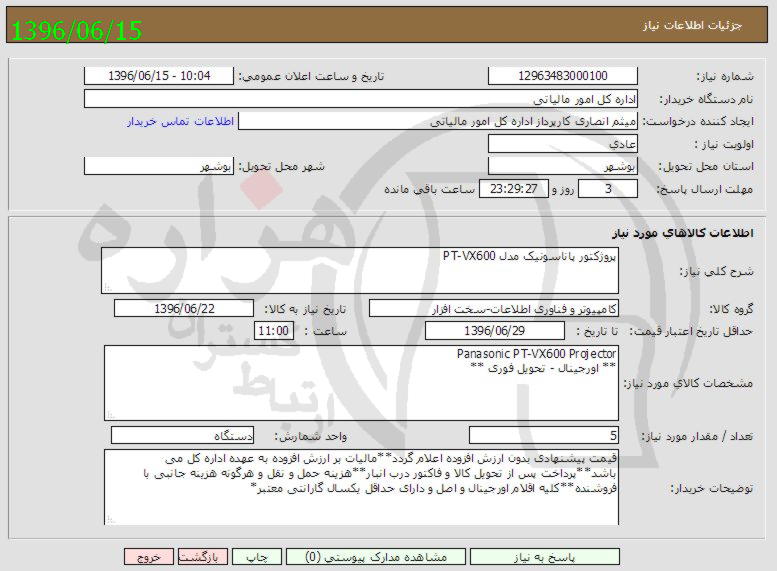Image resolution: width=777 pixels, height=571 pixels.
Task: Click the header title جزئیات اطلاعات نیاز
Action: [692, 25]
